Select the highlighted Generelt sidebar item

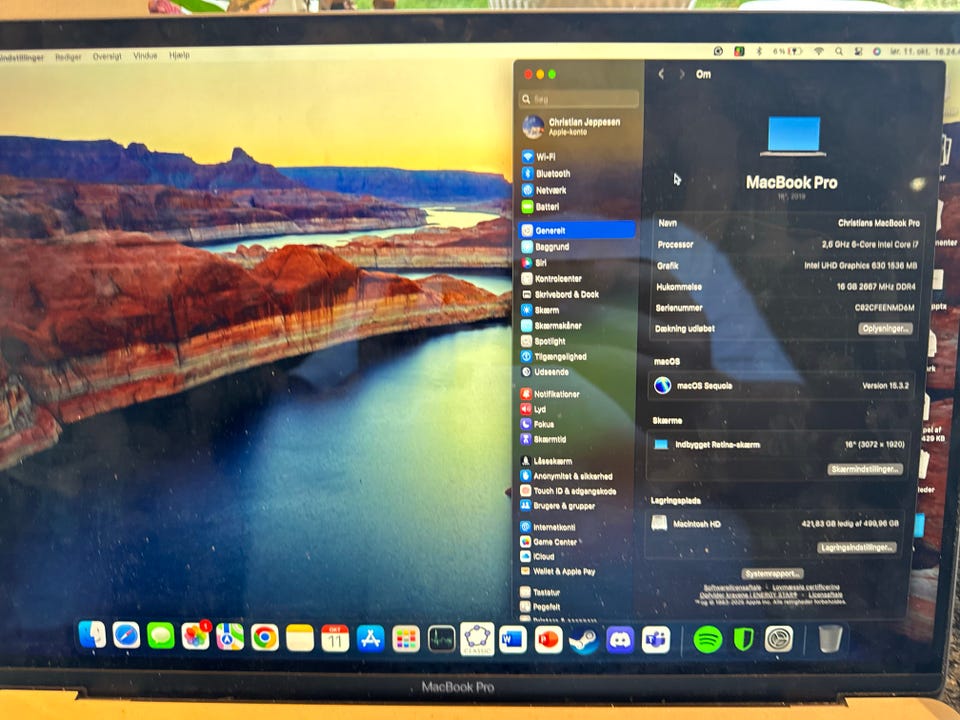tap(577, 230)
